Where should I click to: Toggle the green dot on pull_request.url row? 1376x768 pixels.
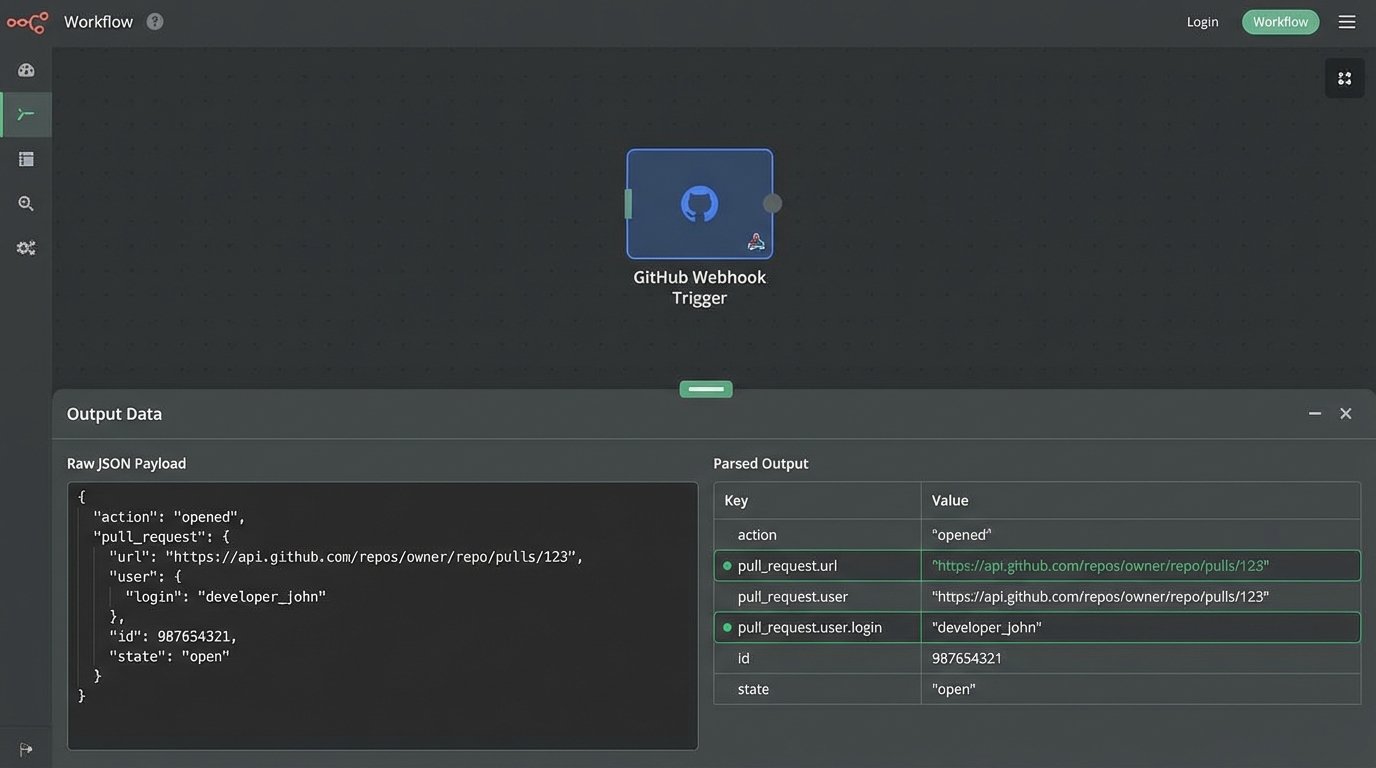click(726, 565)
